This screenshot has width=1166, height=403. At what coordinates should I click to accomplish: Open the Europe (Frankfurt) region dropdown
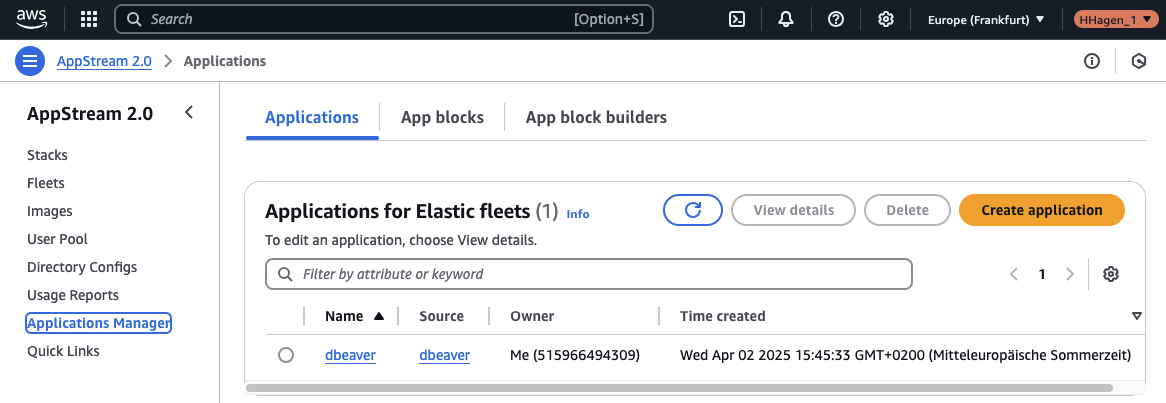tap(985, 20)
